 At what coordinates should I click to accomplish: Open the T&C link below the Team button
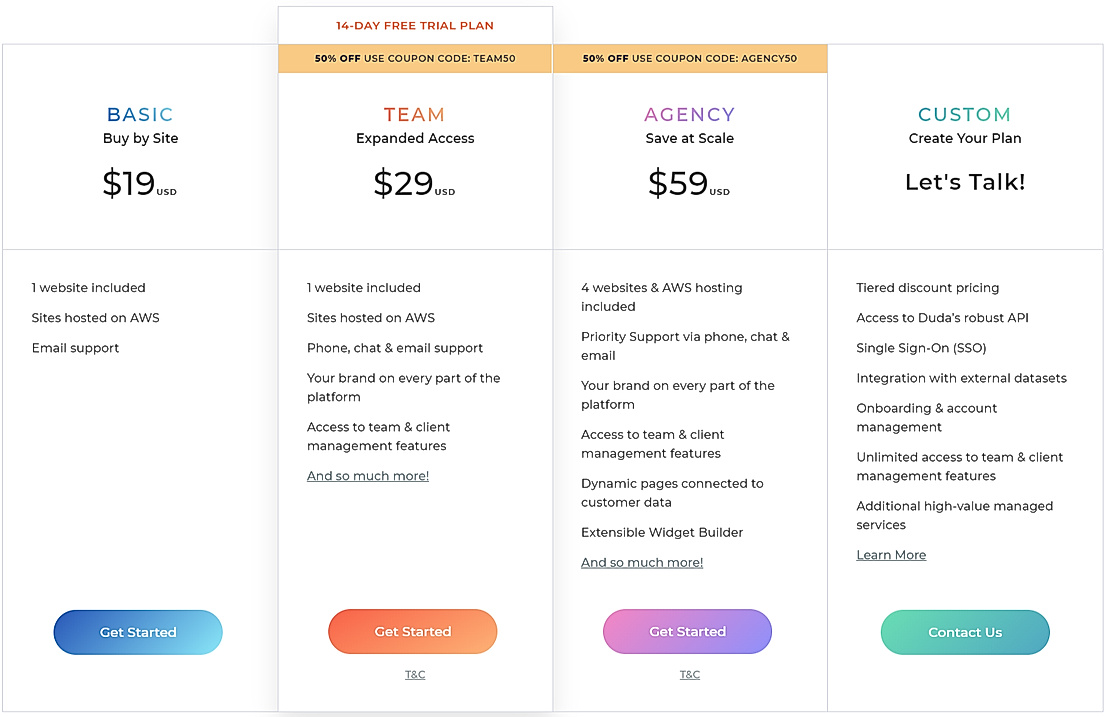[415, 675]
